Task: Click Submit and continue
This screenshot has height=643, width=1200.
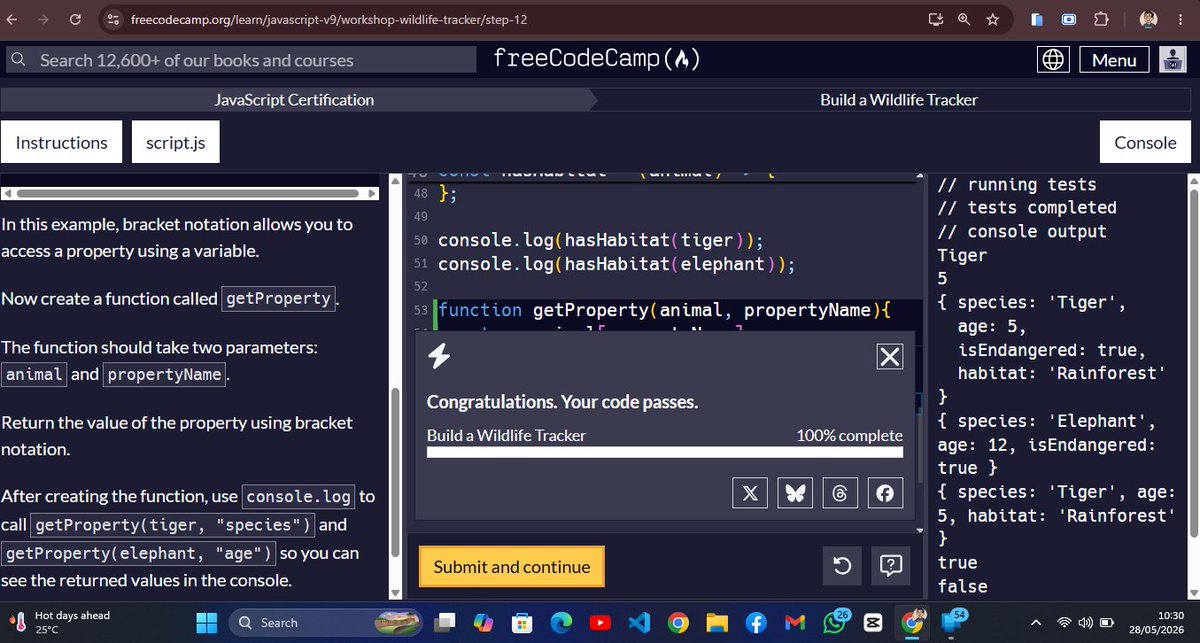Action: click(x=512, y=567)
